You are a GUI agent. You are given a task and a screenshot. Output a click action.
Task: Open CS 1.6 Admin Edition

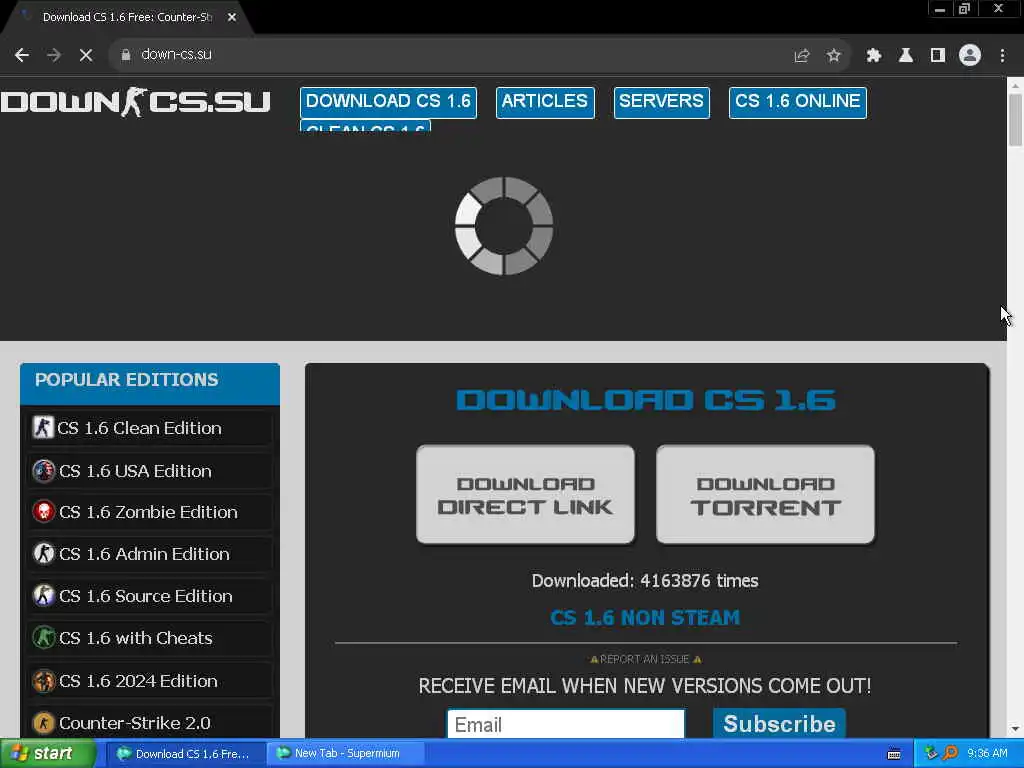pos(150,554)
